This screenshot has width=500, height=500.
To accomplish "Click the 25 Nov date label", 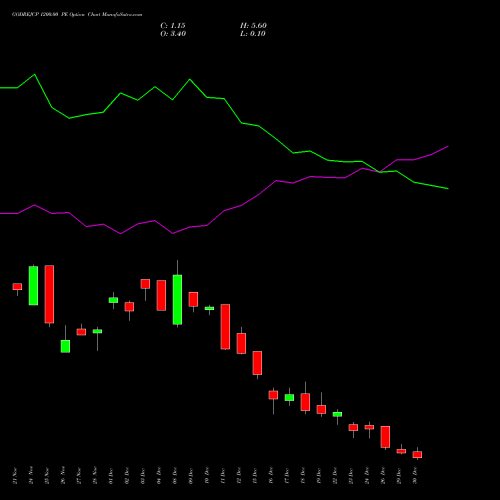I will tap(47, 476).
